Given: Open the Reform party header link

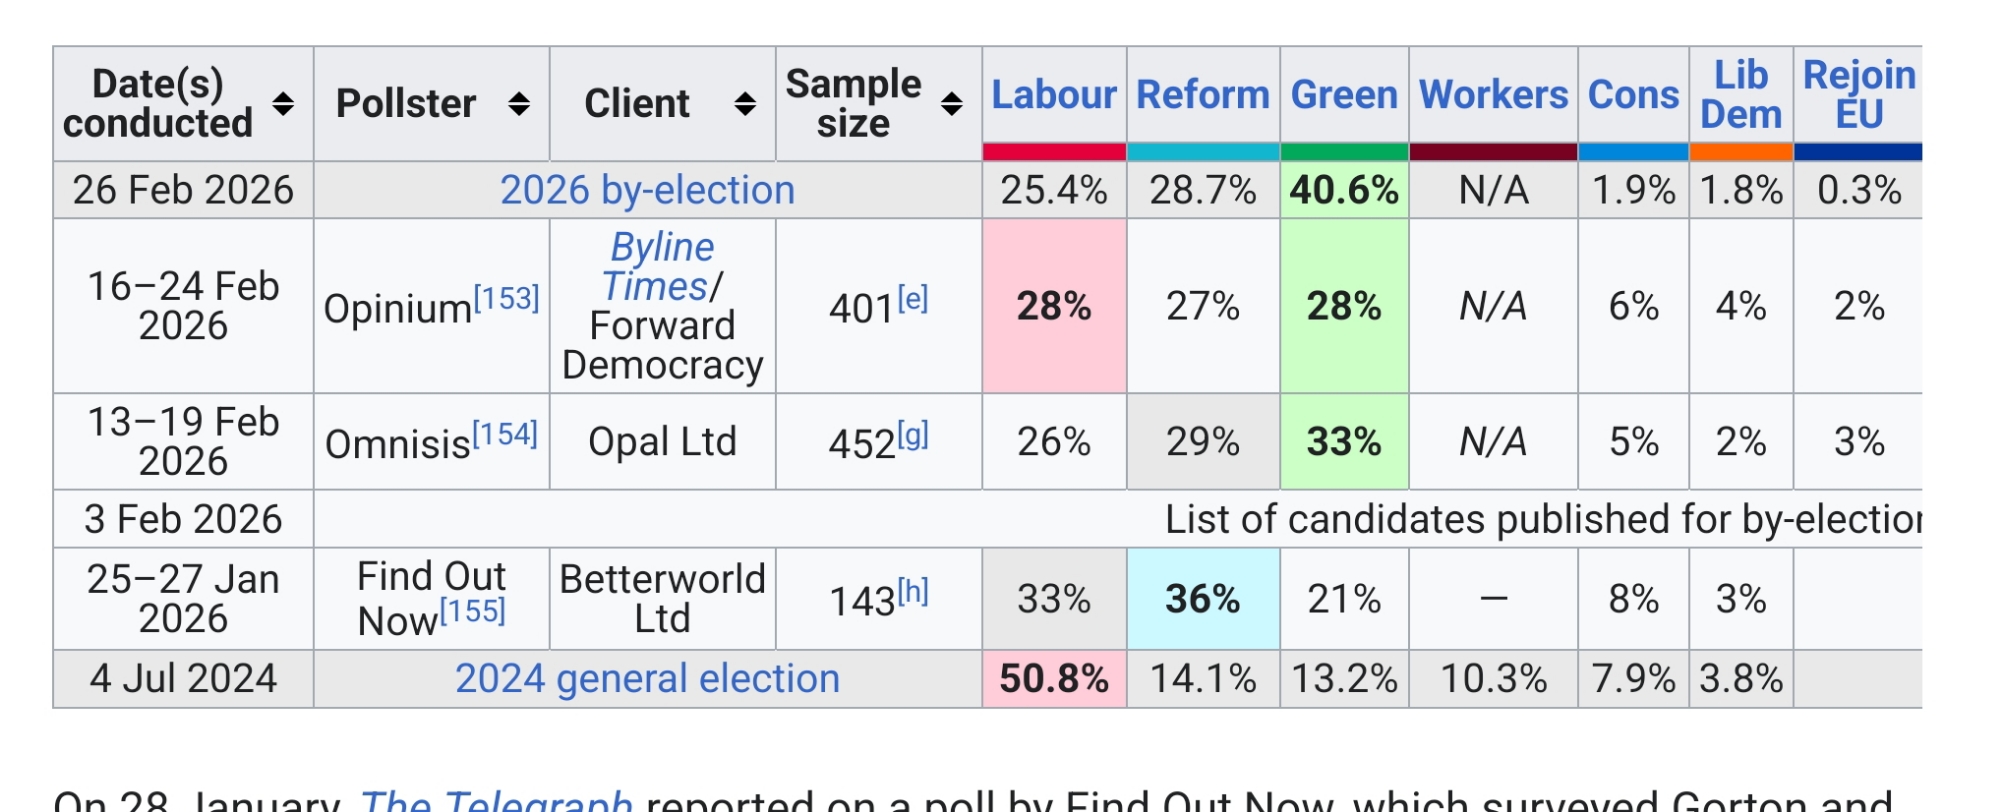Looking at the screenshot, I should click(1202, 95).
